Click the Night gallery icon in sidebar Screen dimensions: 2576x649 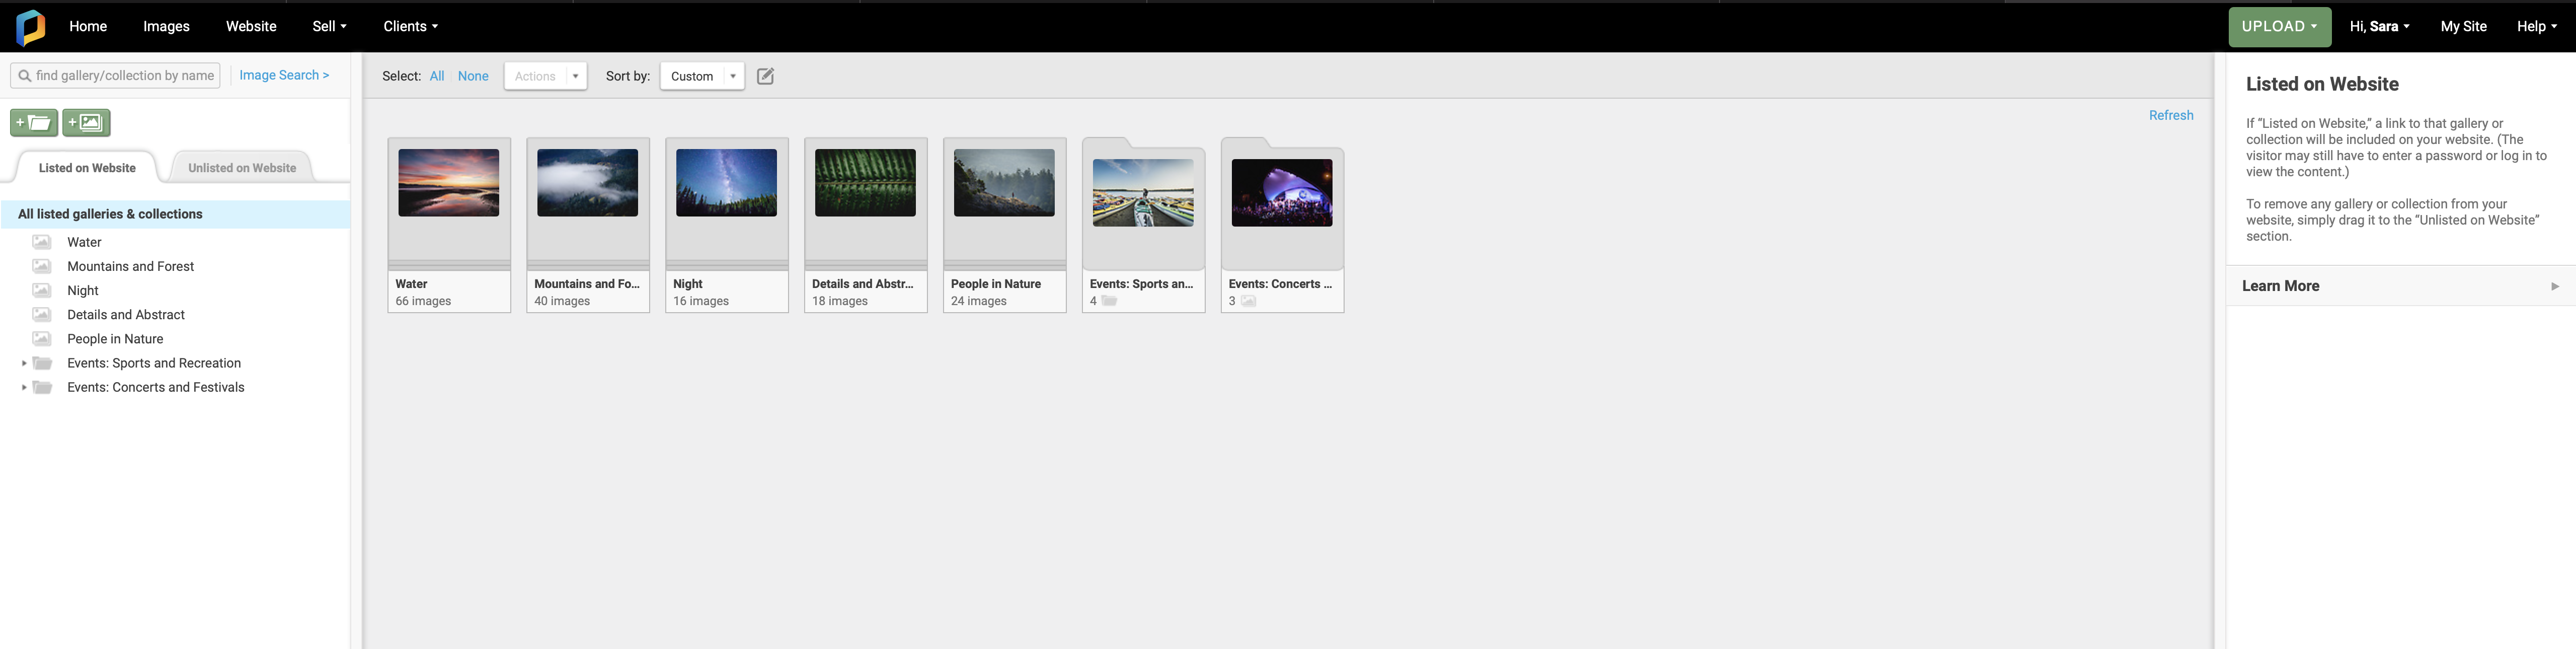coord(42,290)
